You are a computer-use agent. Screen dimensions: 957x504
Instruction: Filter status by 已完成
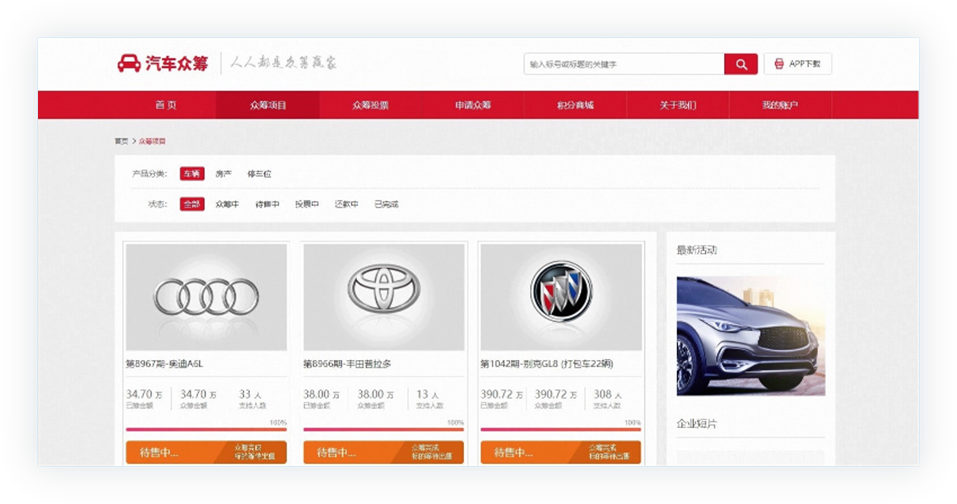coord(386,204)
